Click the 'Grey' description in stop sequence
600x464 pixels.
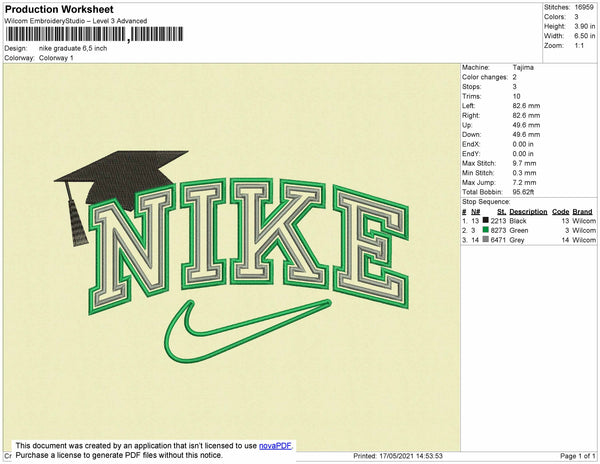[517, 240]
